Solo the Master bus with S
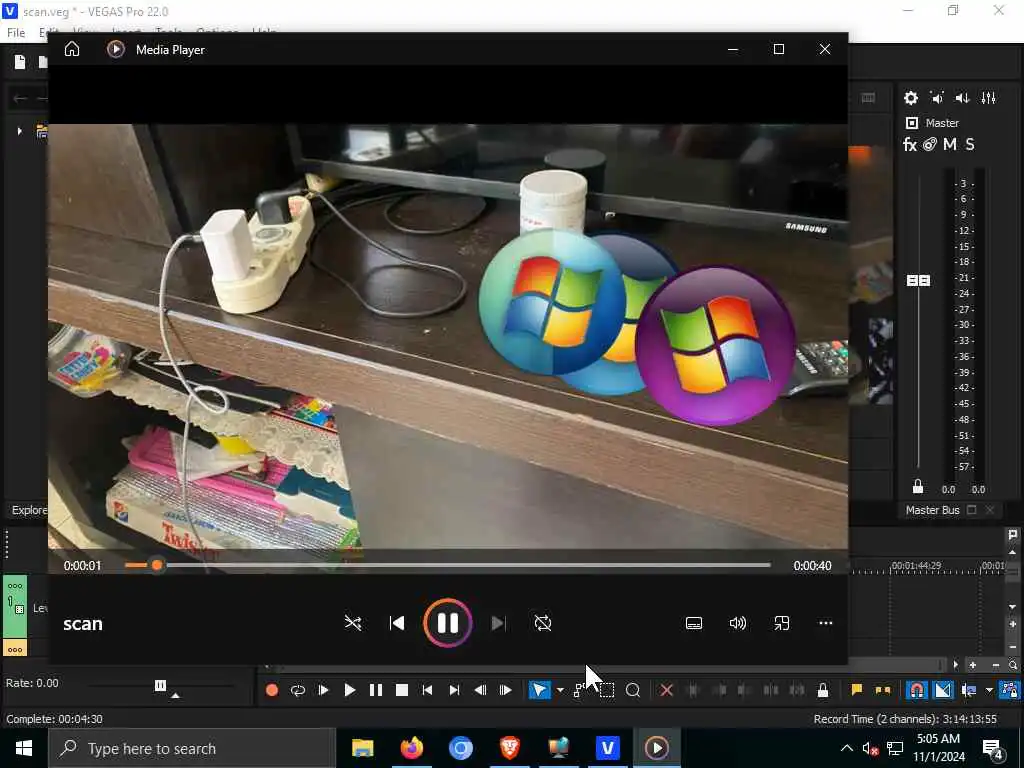 pyautogui.click(x=970, y=144)
